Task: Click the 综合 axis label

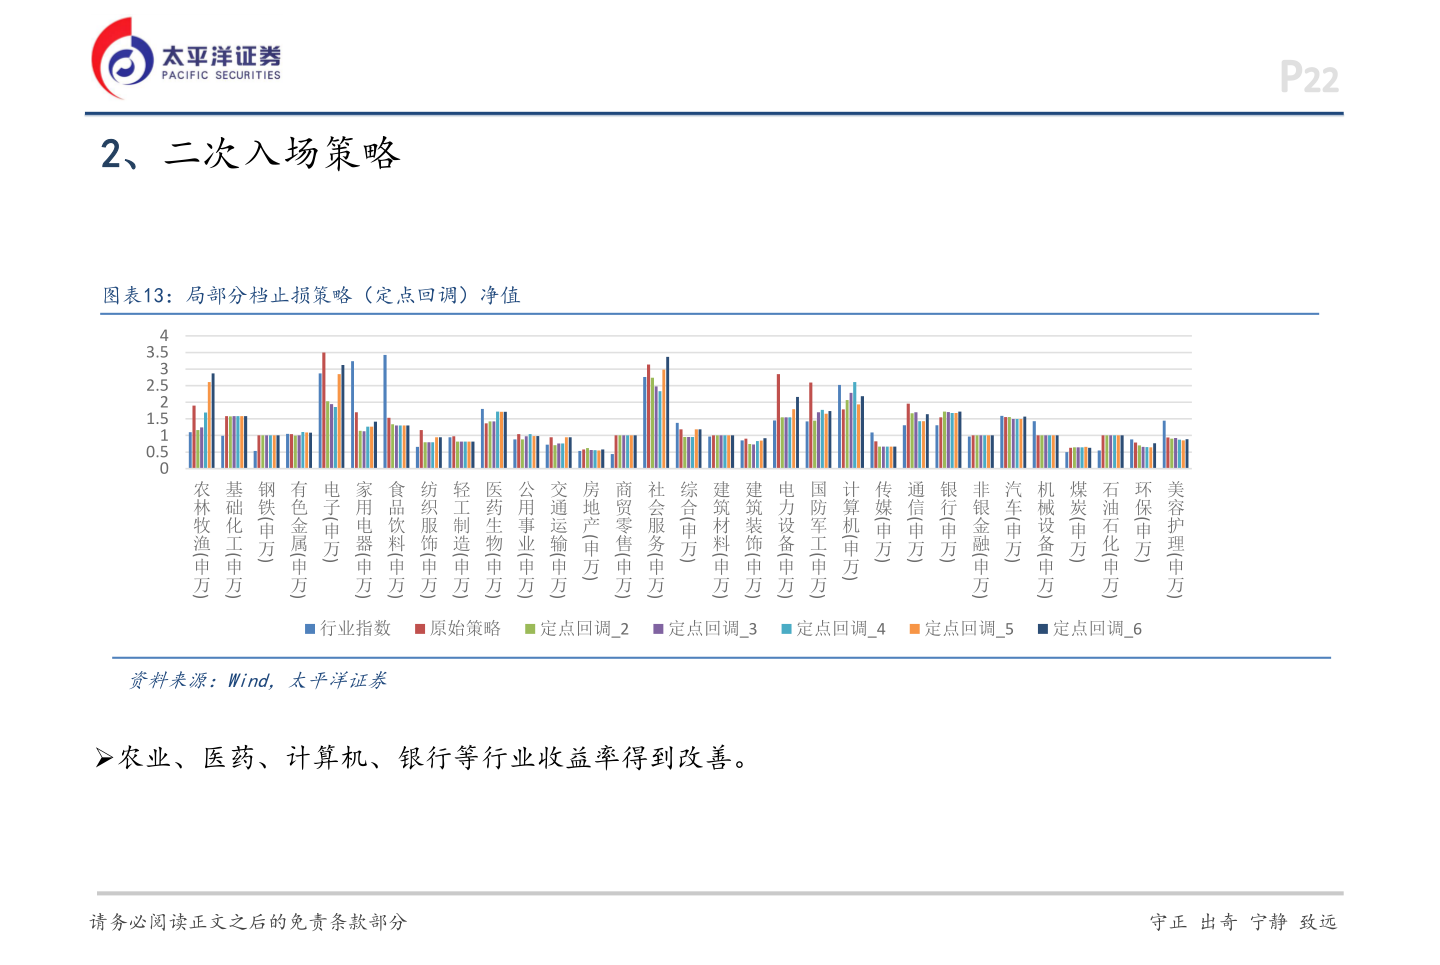Action: click(x=689, y=521)
